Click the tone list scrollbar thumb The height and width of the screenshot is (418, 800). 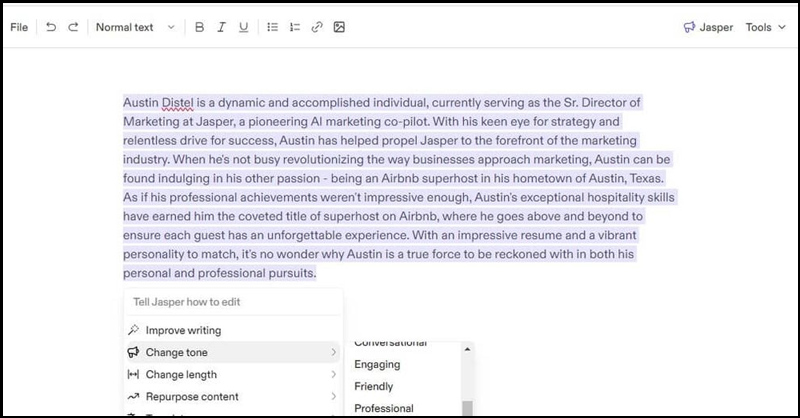(x=467, y=408)
